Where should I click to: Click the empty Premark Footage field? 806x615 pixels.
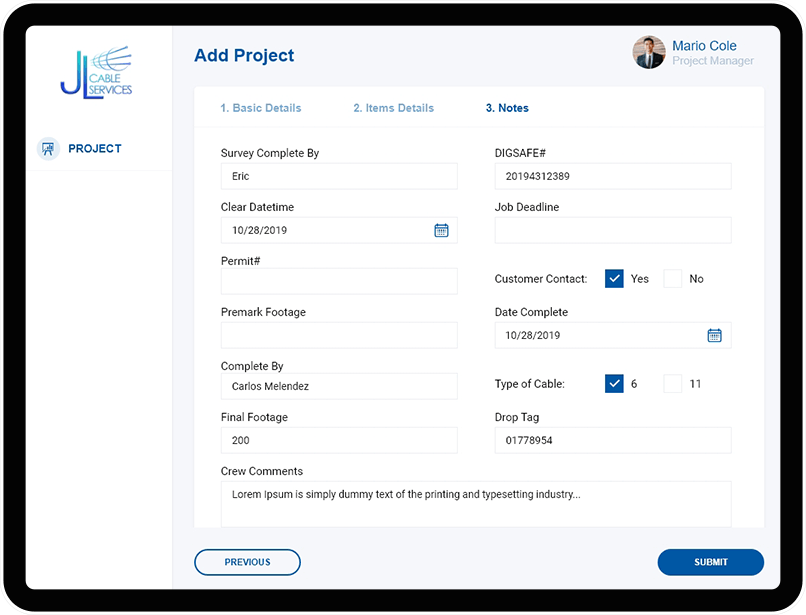[339, 335]
